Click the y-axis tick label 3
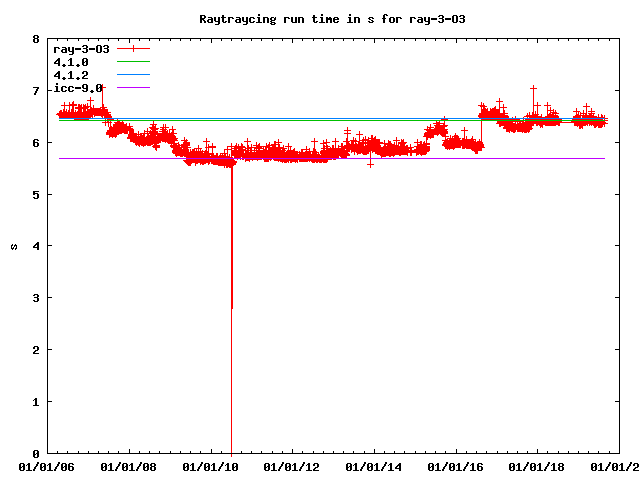Screen dimensions: 640x480 (x=36, y=298)
